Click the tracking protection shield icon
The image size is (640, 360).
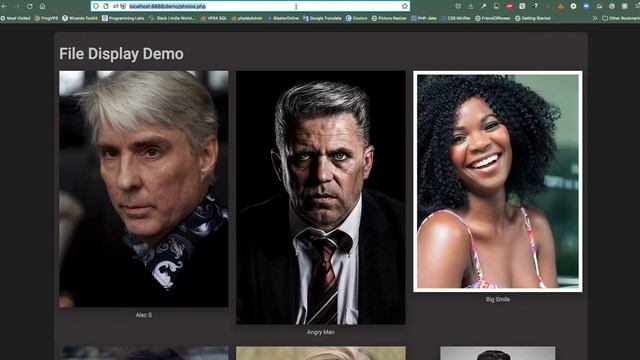(x=96, y=6)
